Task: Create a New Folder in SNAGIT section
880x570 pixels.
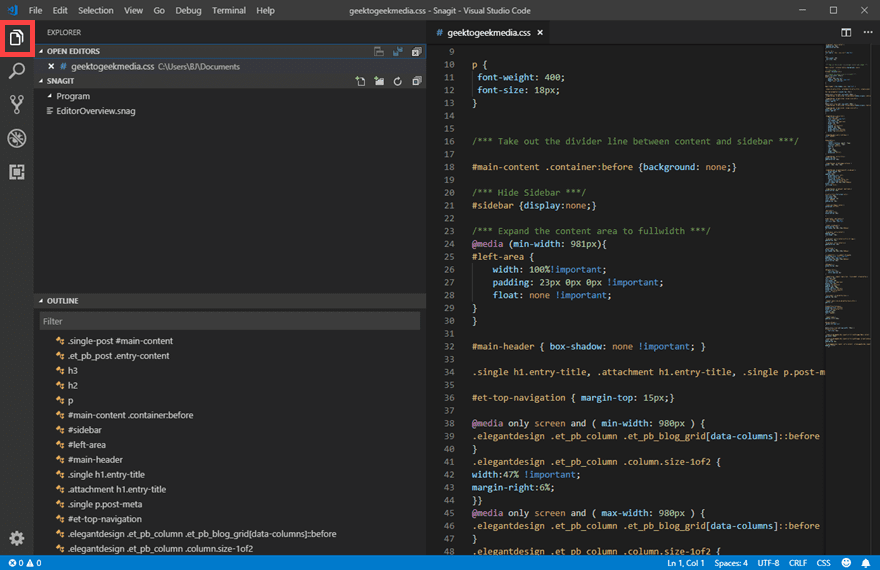Action: (379, 81)
